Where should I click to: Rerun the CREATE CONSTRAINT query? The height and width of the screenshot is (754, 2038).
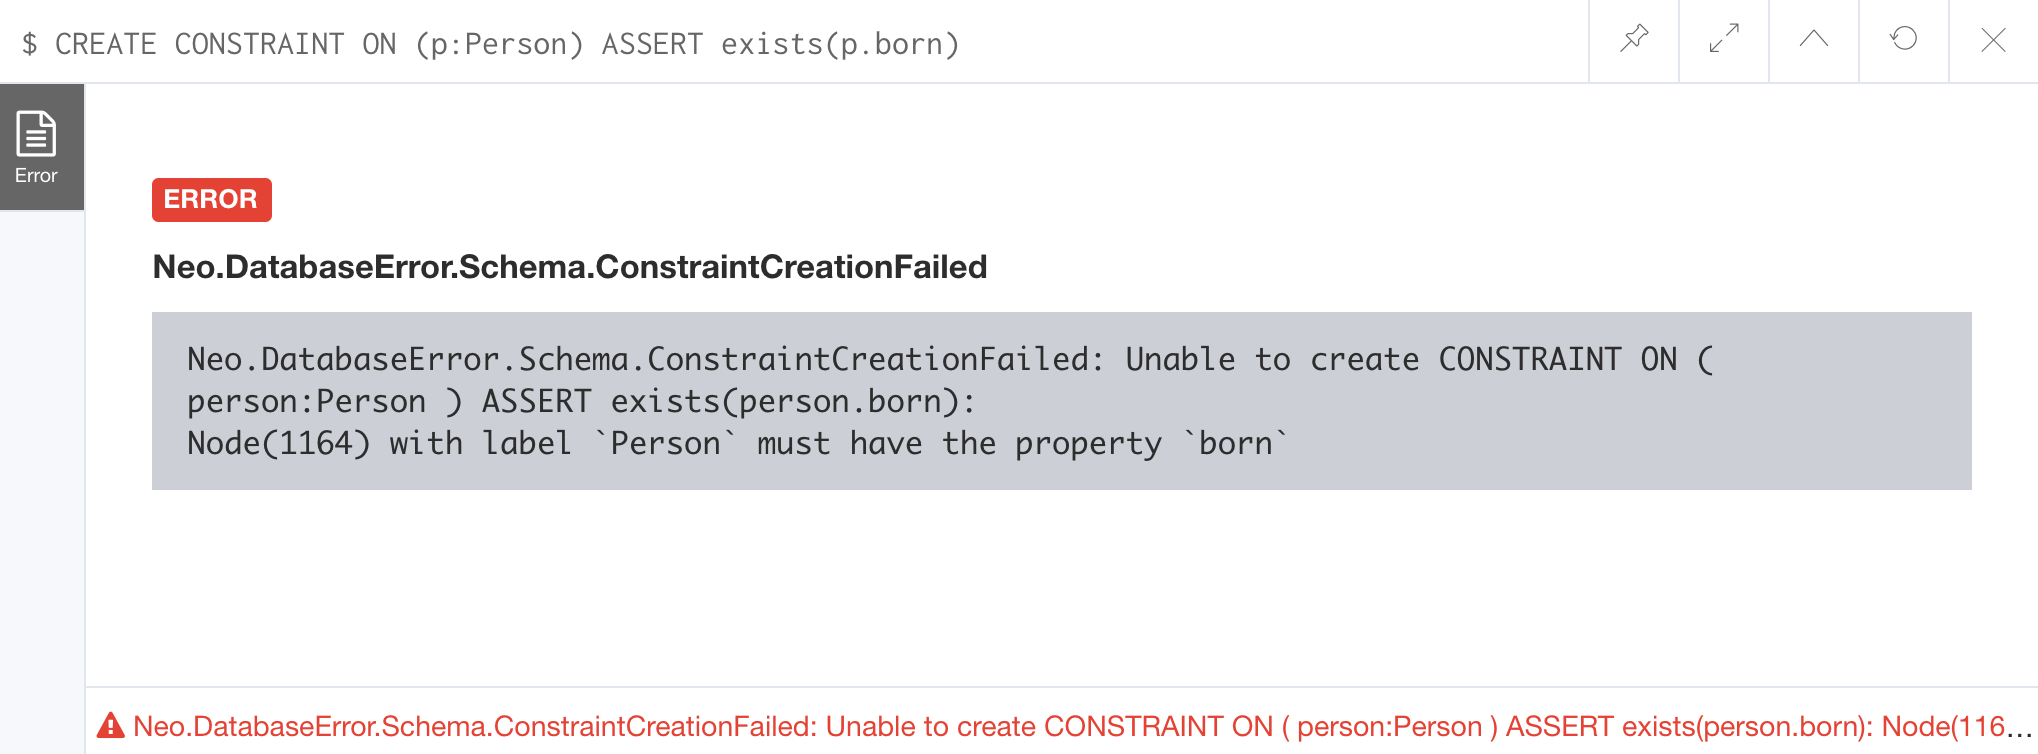[1904, 40]
